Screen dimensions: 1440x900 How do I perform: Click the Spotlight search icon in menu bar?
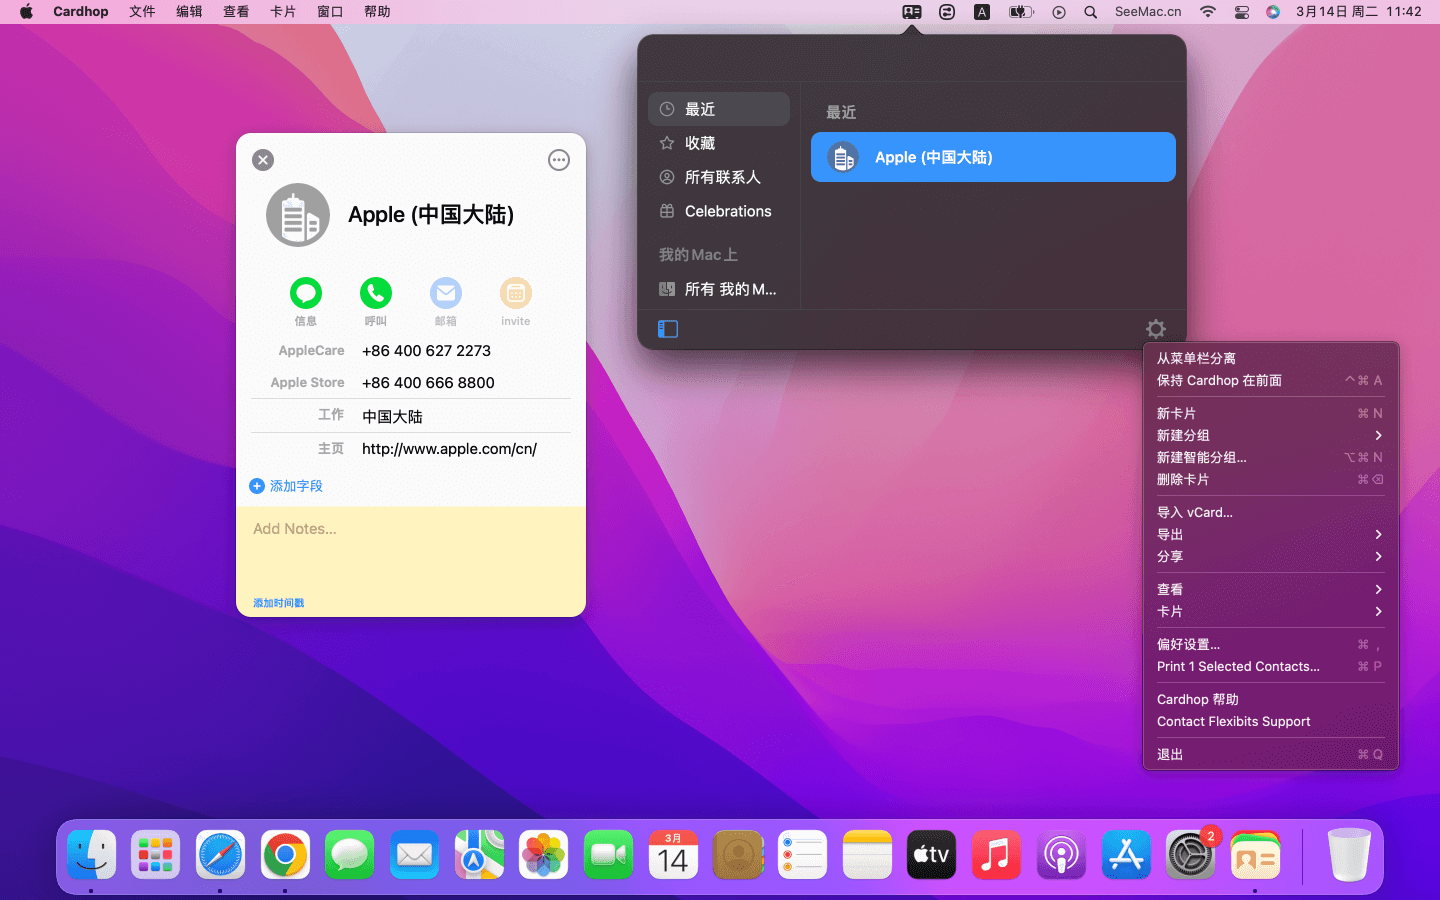1091,12
